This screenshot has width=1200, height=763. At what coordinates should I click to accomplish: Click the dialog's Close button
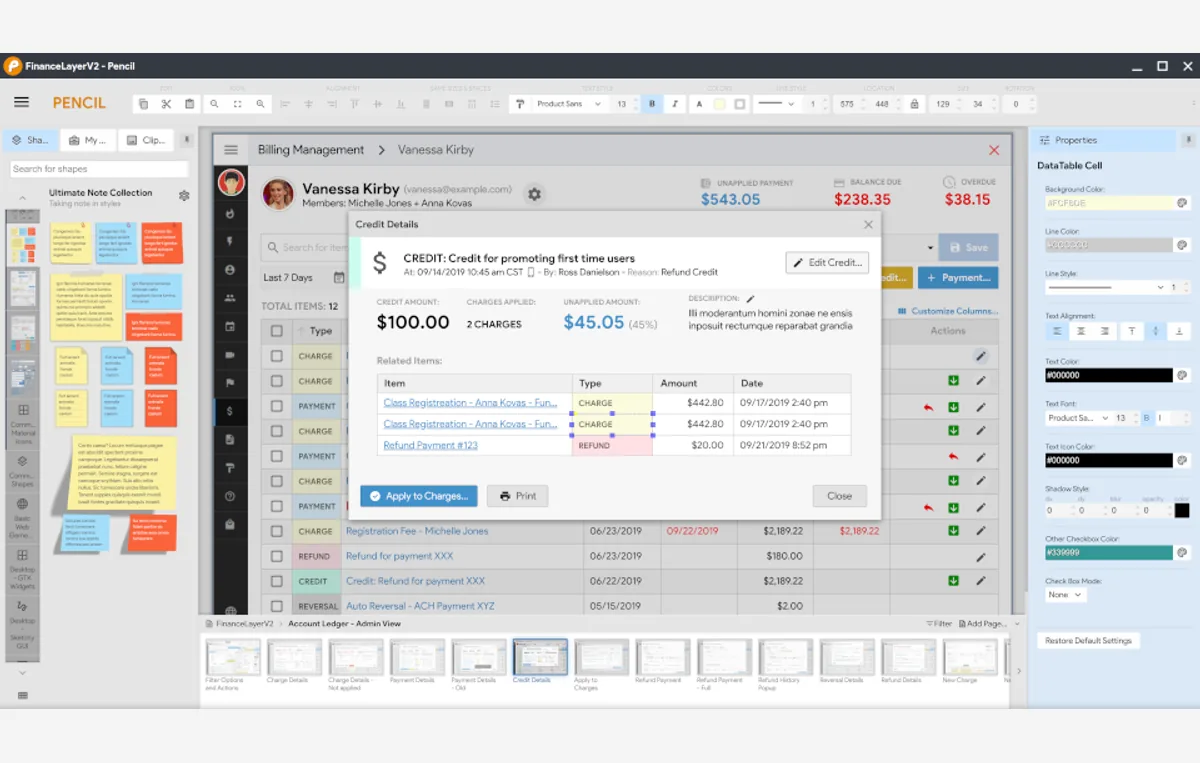point(839,496)
